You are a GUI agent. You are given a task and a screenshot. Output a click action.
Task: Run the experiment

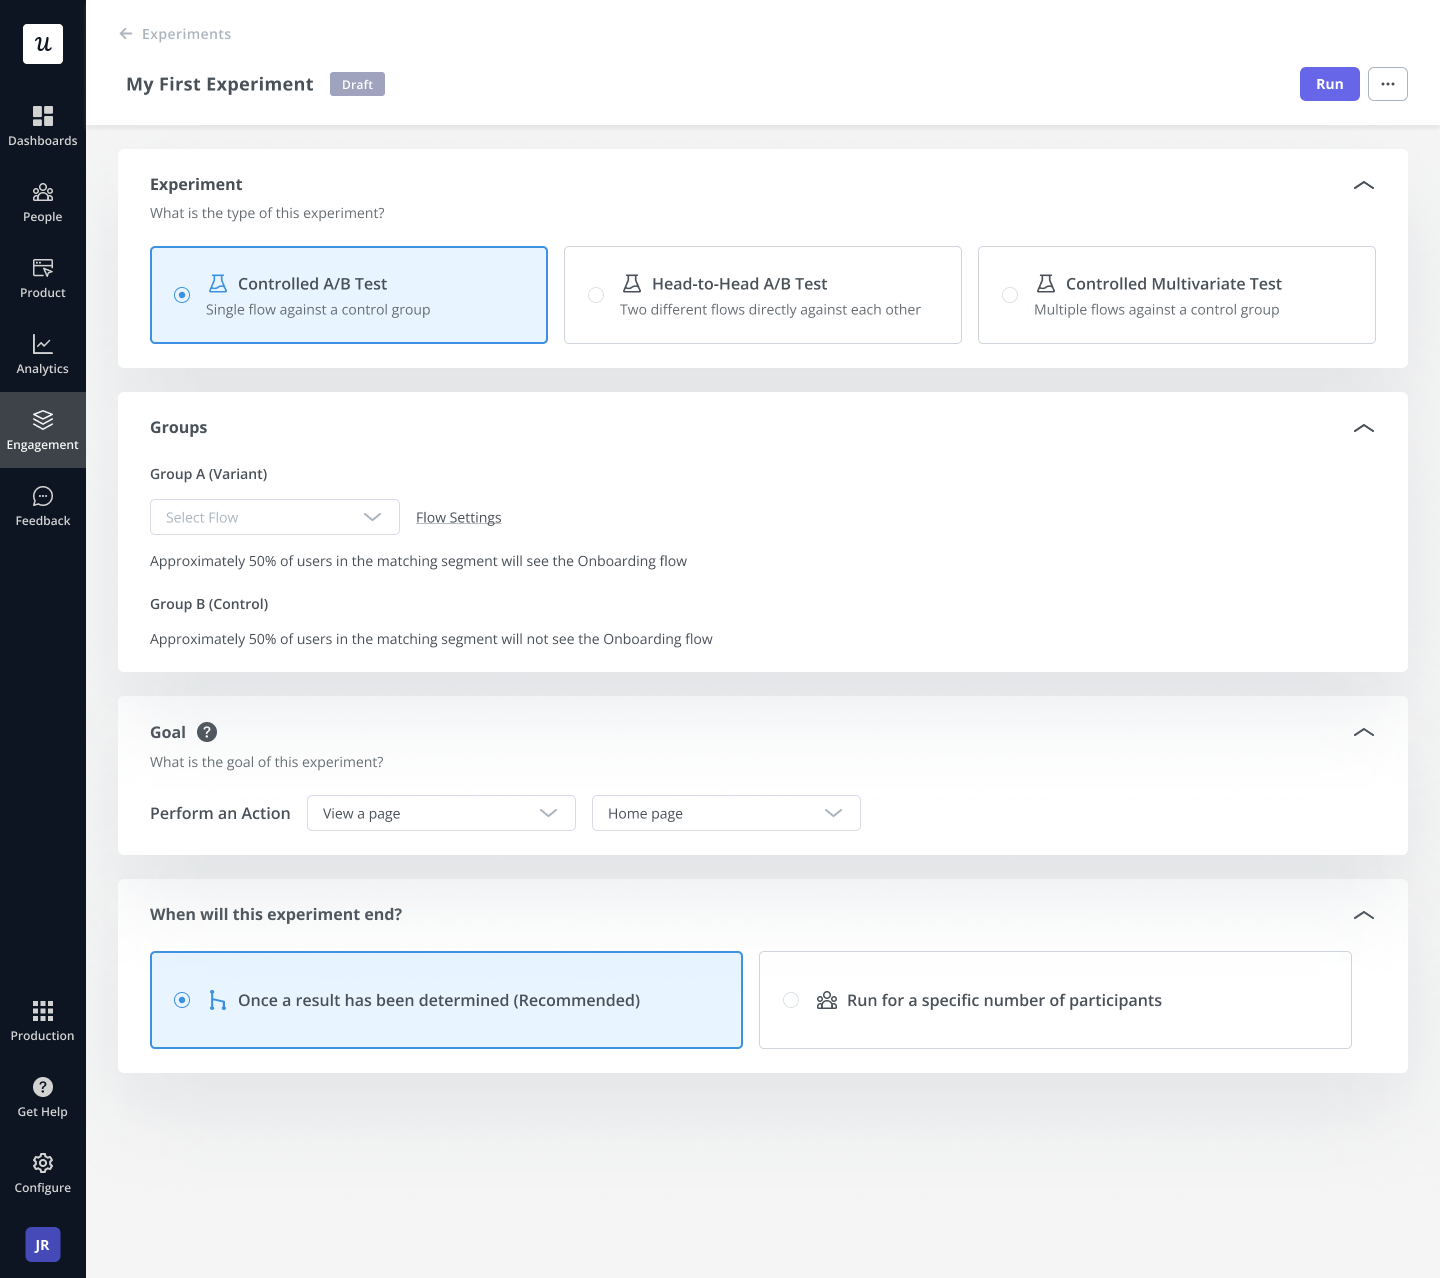(x=1329, y=84)
